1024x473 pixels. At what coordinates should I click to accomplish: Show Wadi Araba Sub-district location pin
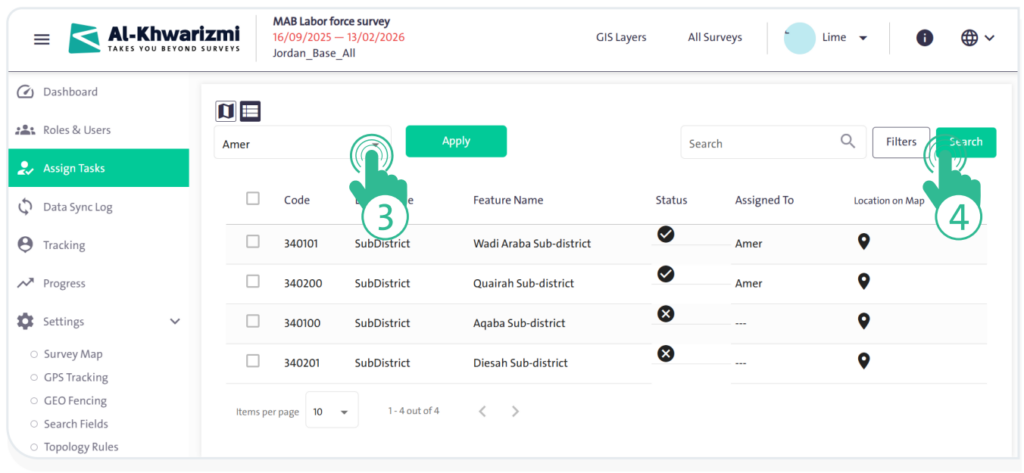coord(864,241)
